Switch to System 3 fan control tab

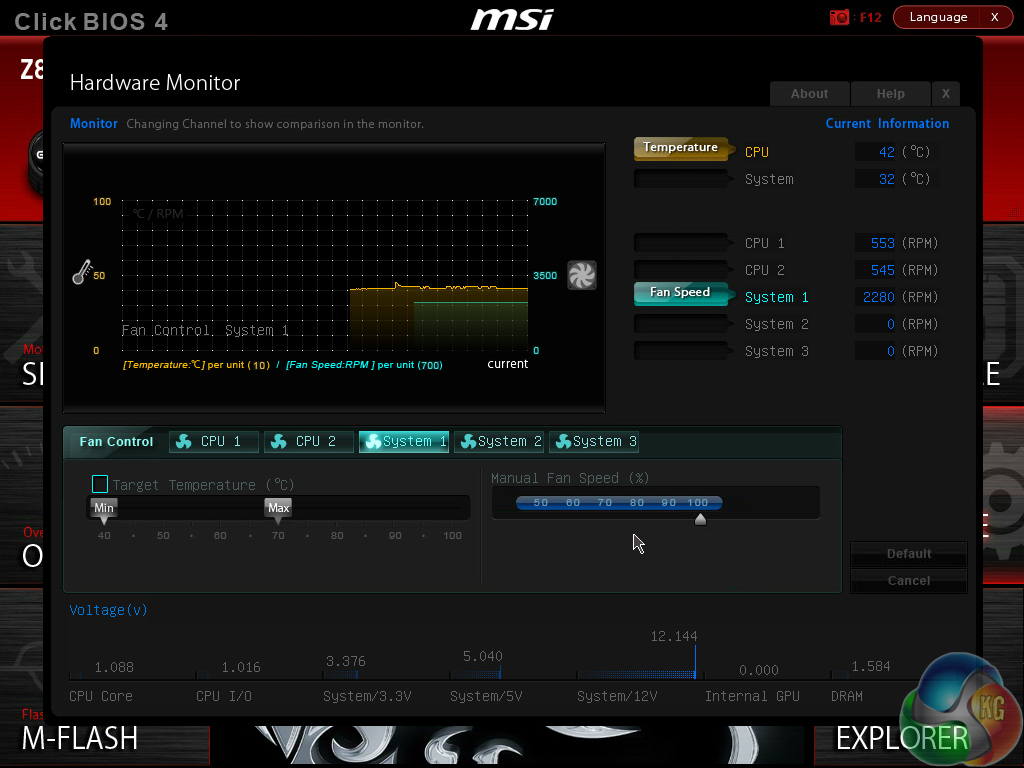pyautogui.click(x=594, y=441)
